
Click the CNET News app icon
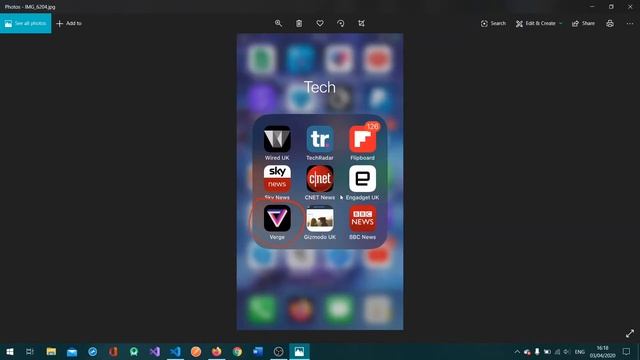pos(320,178)
